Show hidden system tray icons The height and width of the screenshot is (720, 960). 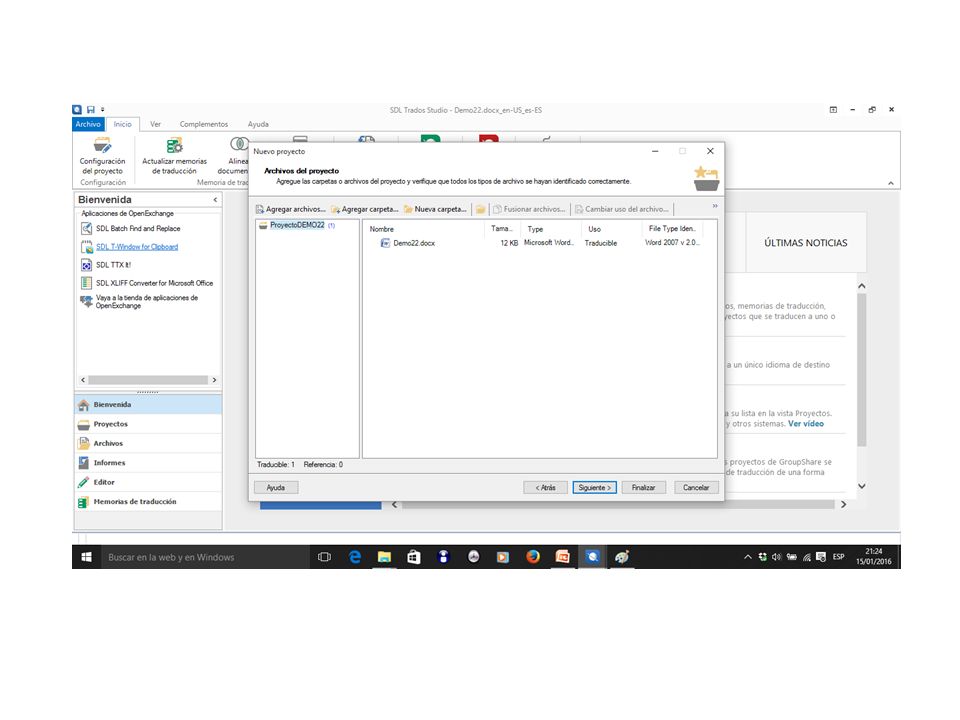748,557
